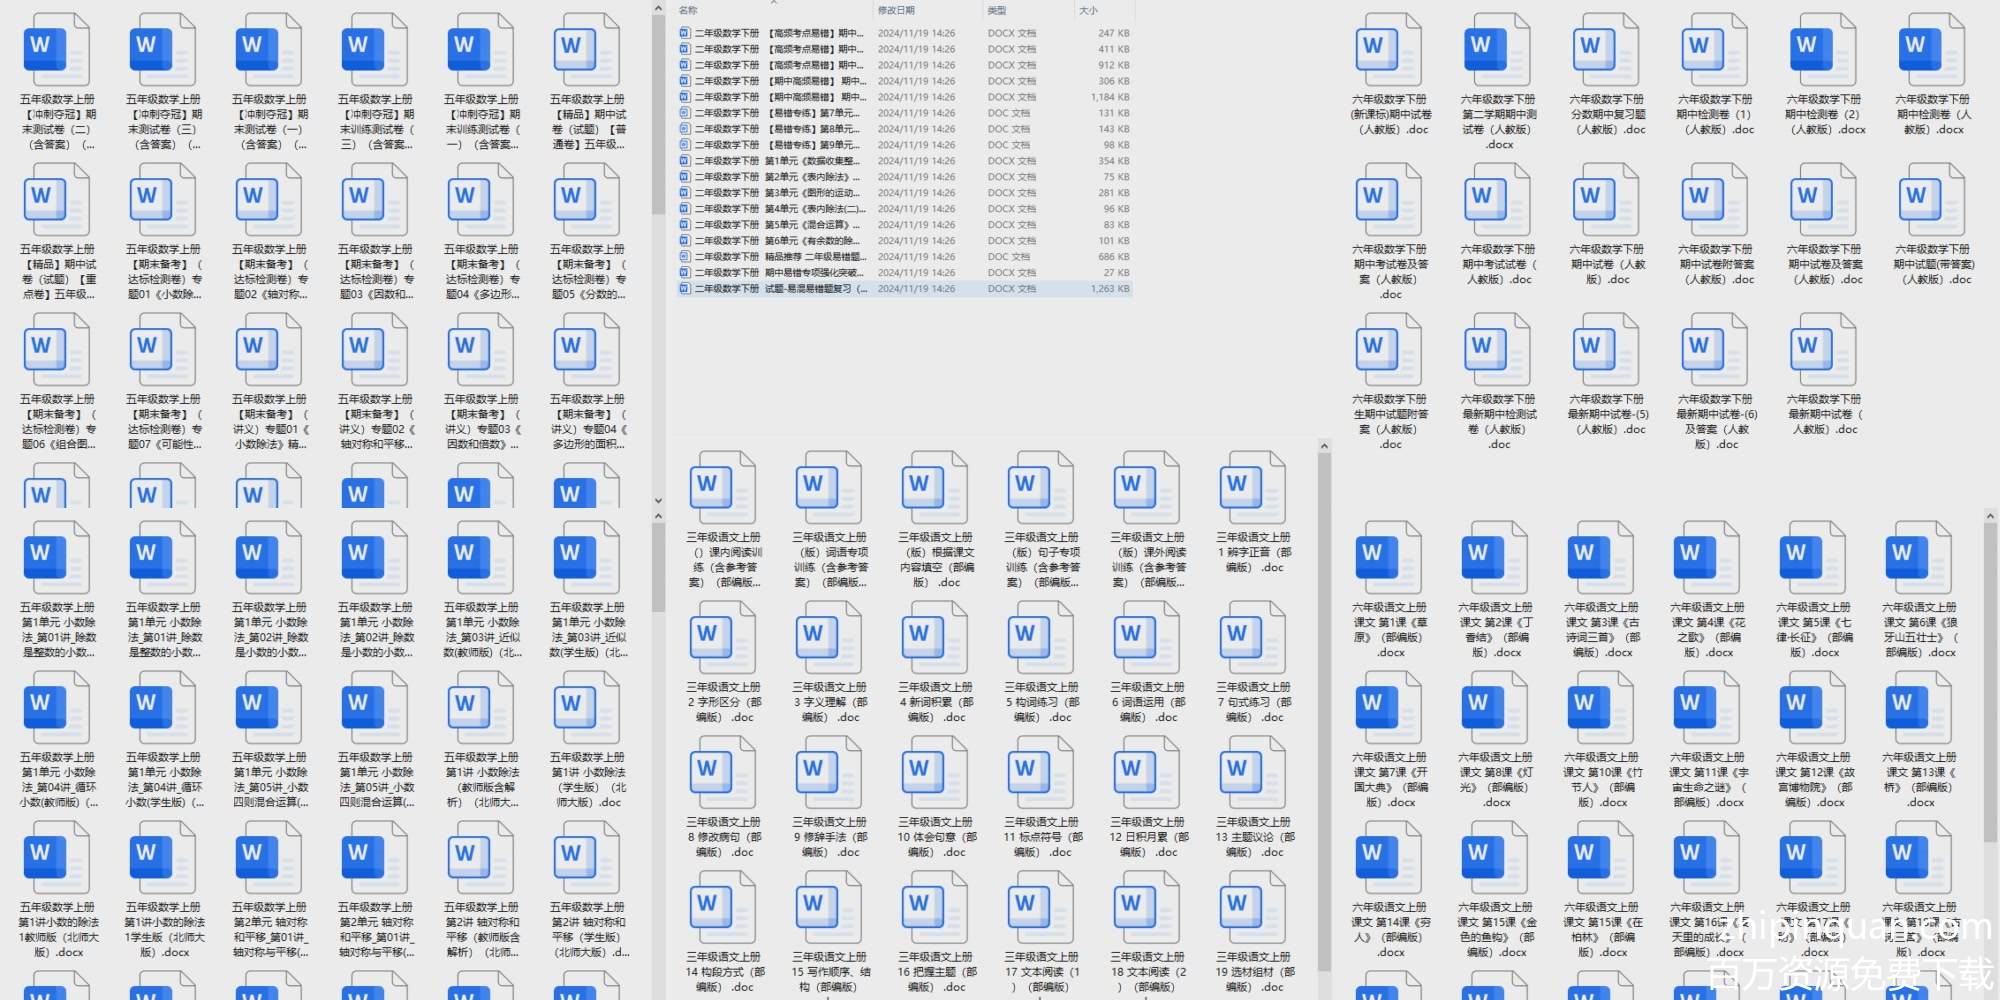This screenshot has height=1000, width=2000.
Task: Click the scrollbar thumb of the 五年级数学上册 第1单元 pane
Action: pos(658,568)
